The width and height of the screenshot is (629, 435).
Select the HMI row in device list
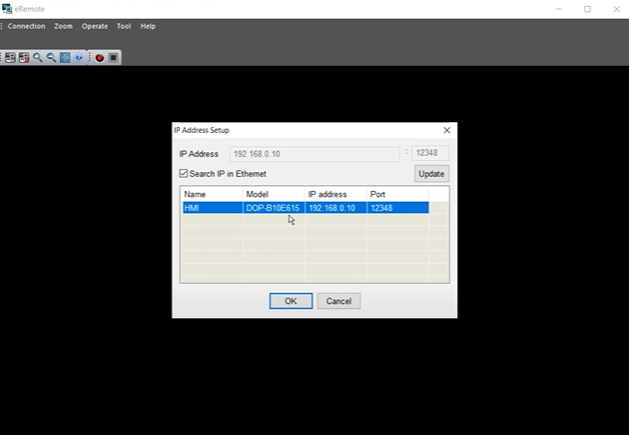click(x=304, y=208)
